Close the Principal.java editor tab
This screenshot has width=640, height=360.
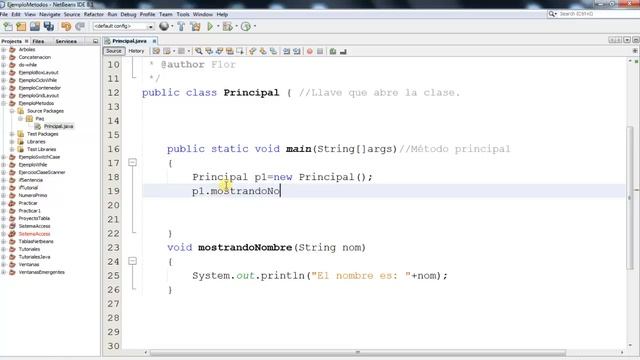point(154,41)
